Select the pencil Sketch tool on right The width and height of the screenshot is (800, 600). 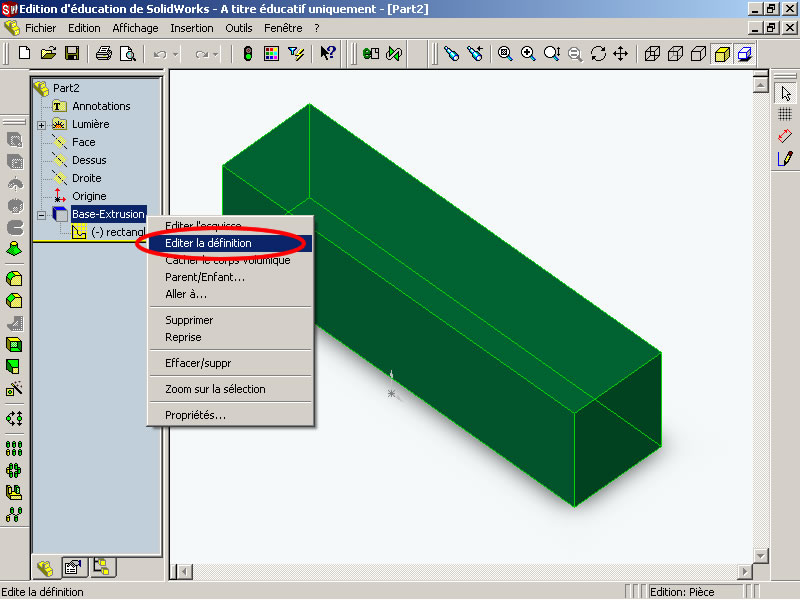(785, 158)
